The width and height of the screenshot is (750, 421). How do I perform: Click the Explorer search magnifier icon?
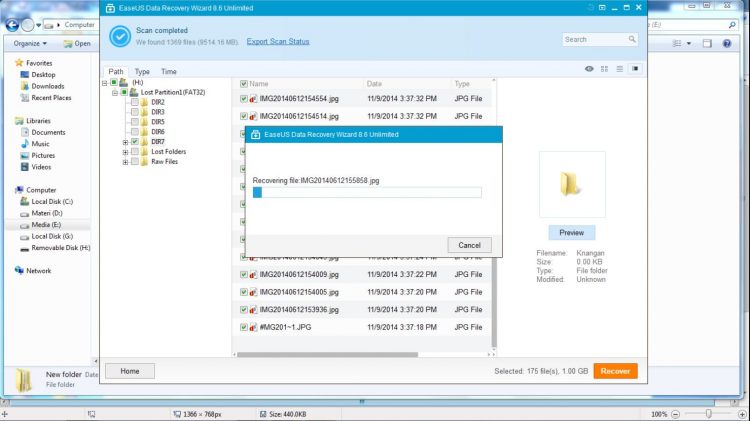(732, 24)
